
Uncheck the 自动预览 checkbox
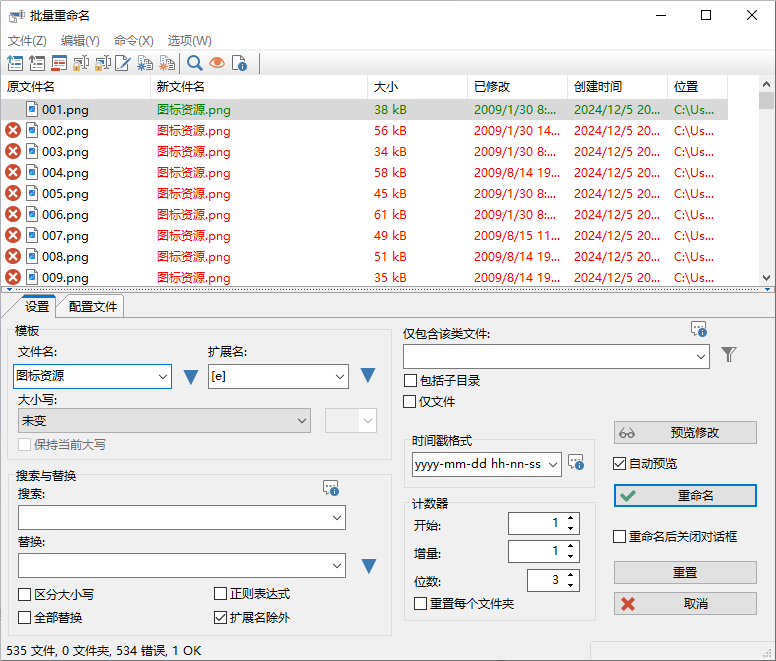click(619, 464)
